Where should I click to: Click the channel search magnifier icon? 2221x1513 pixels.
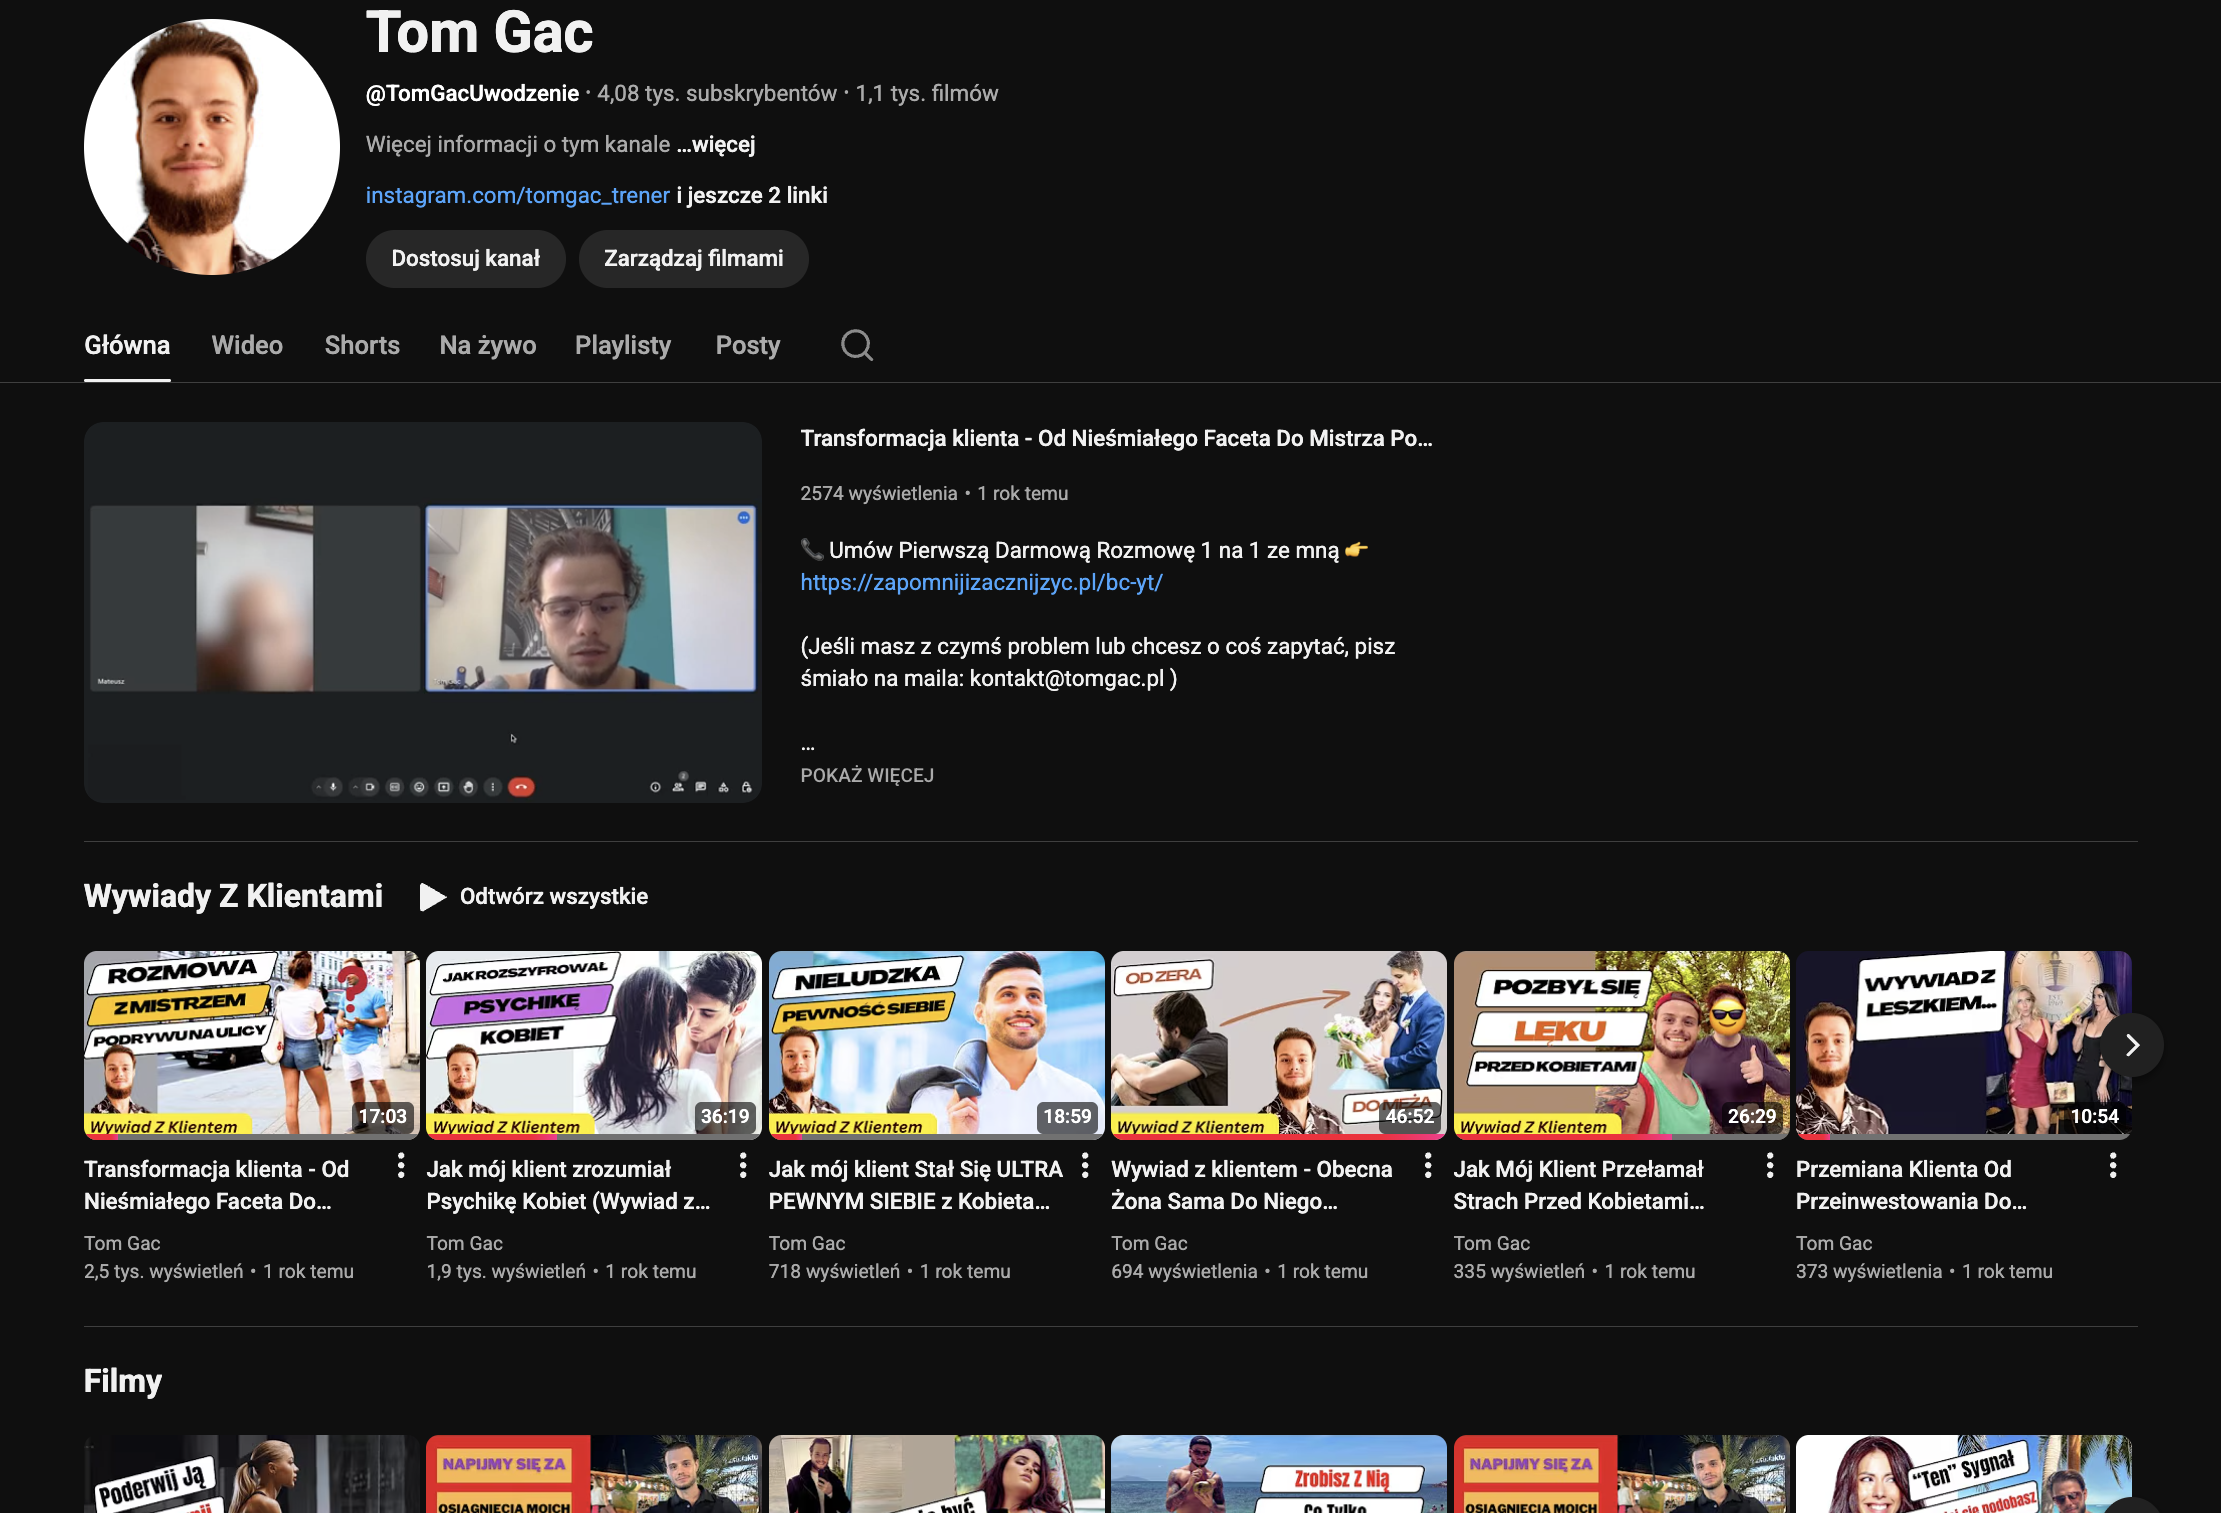[856, 345]
